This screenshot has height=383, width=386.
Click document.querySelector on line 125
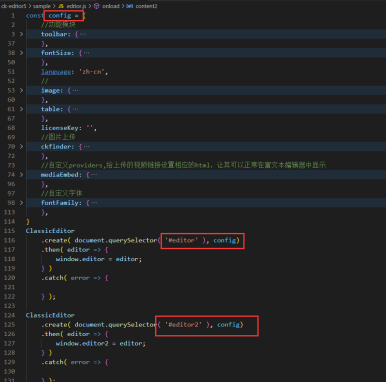point(116,325)
